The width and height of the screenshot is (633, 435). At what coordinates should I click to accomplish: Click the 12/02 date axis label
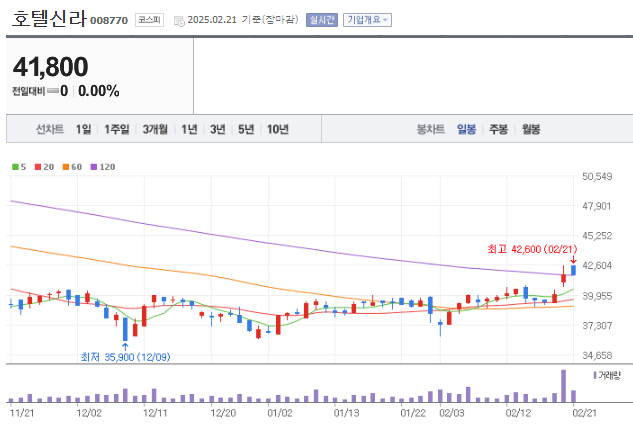click(x=89, y=413)
